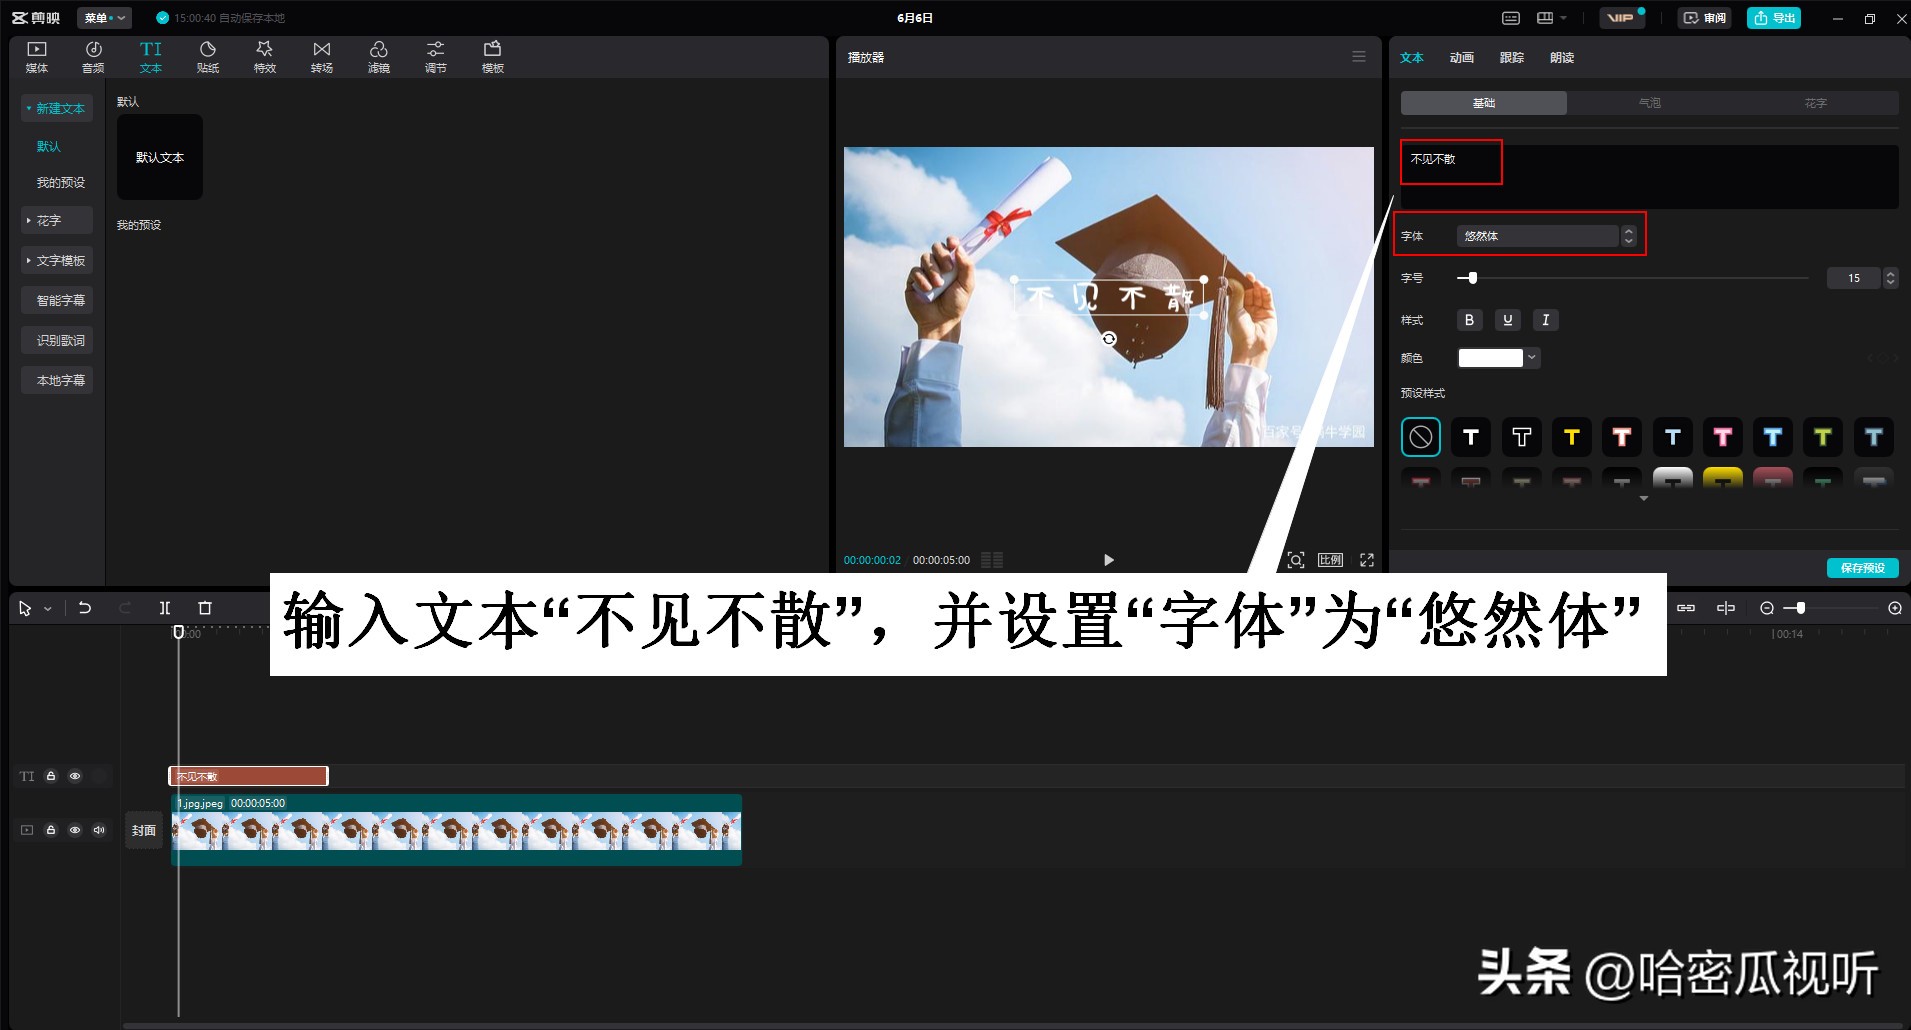Select the split tool above the timeline
The height and width of the screenshot is (1030, 1911).
click(165, 607)
